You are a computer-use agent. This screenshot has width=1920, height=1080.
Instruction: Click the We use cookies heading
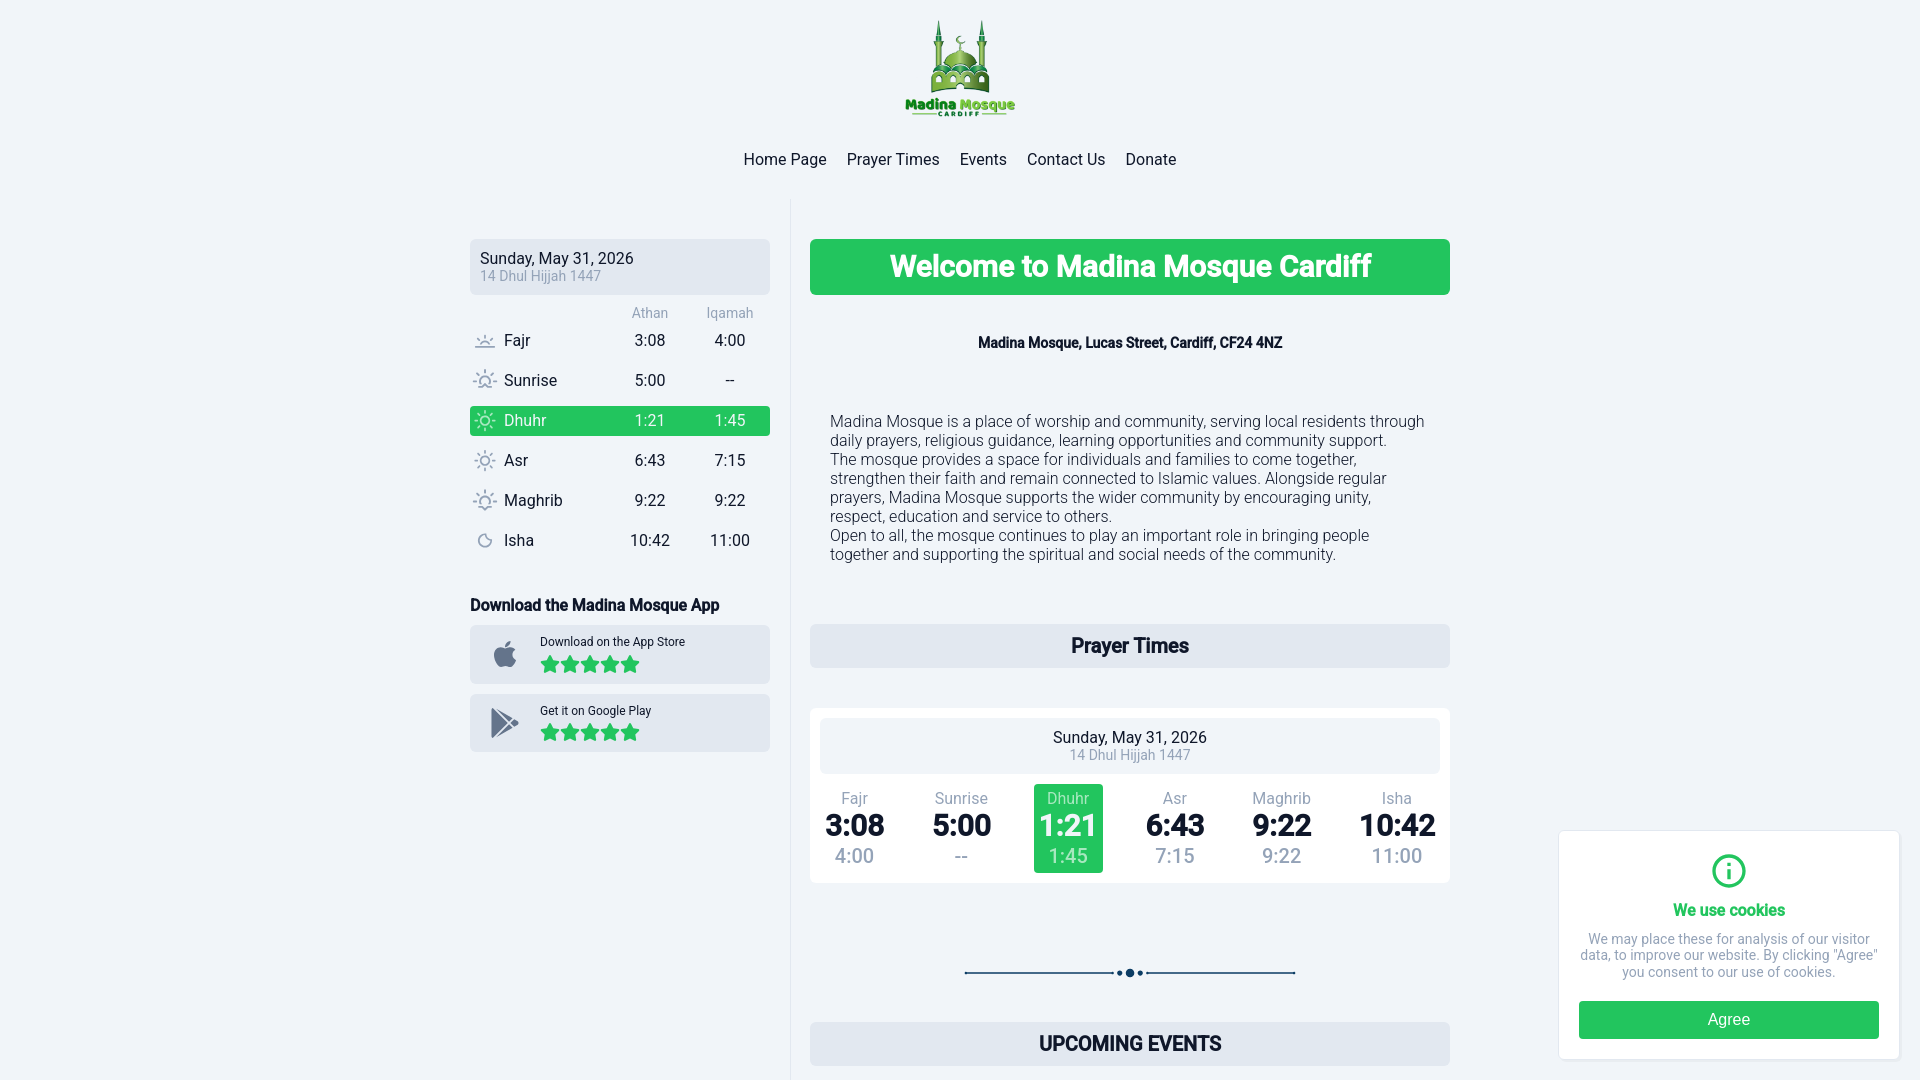1729,911
